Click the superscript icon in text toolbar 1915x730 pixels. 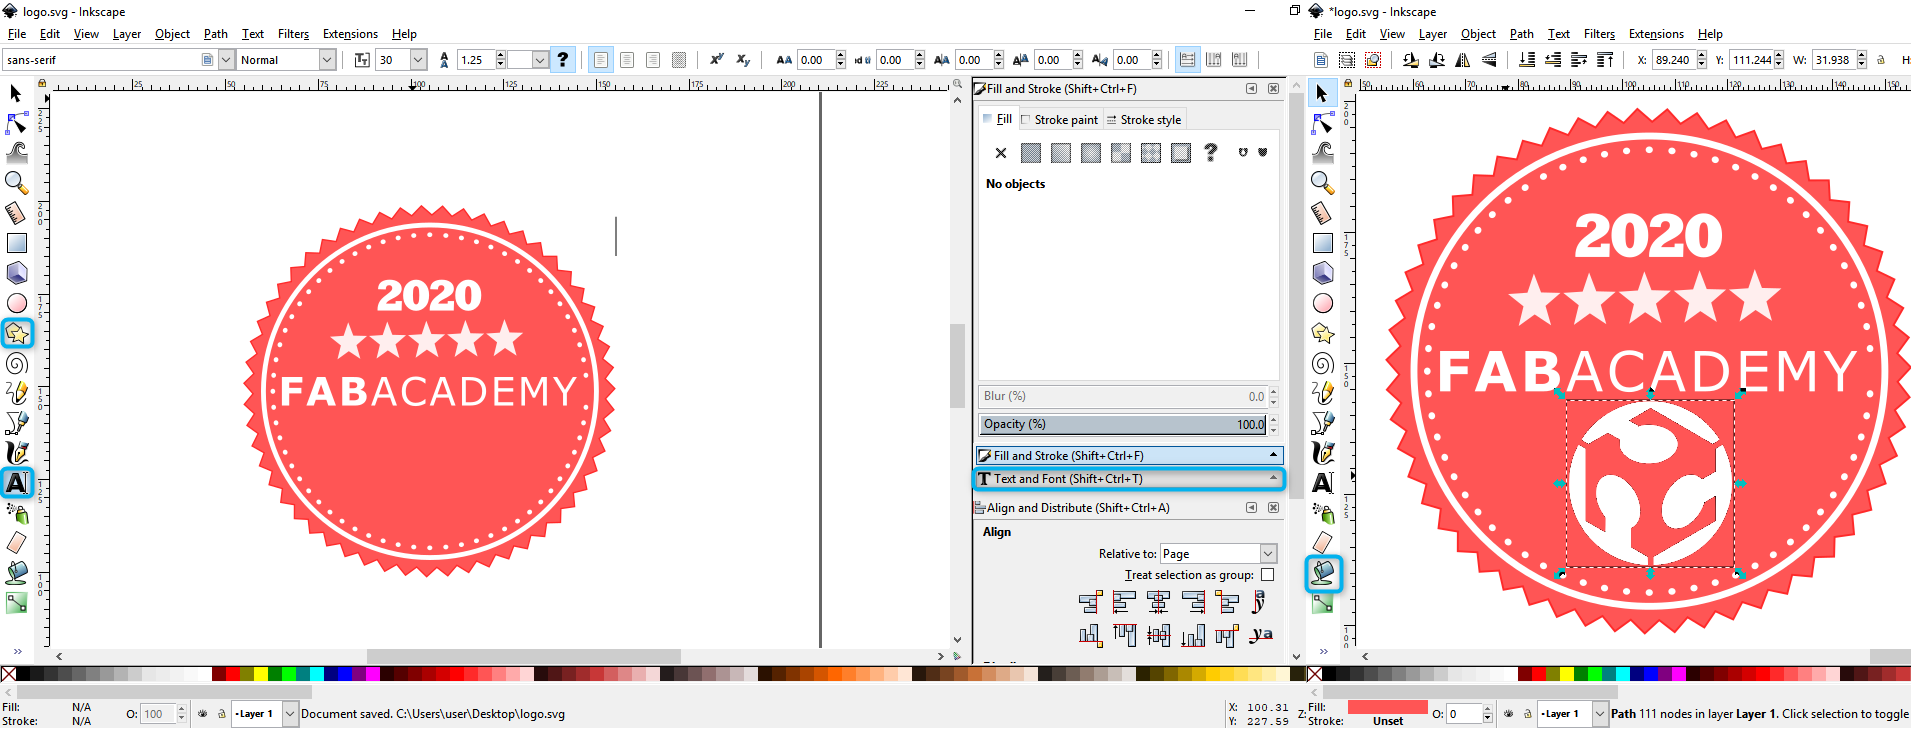tap(717, 60)
